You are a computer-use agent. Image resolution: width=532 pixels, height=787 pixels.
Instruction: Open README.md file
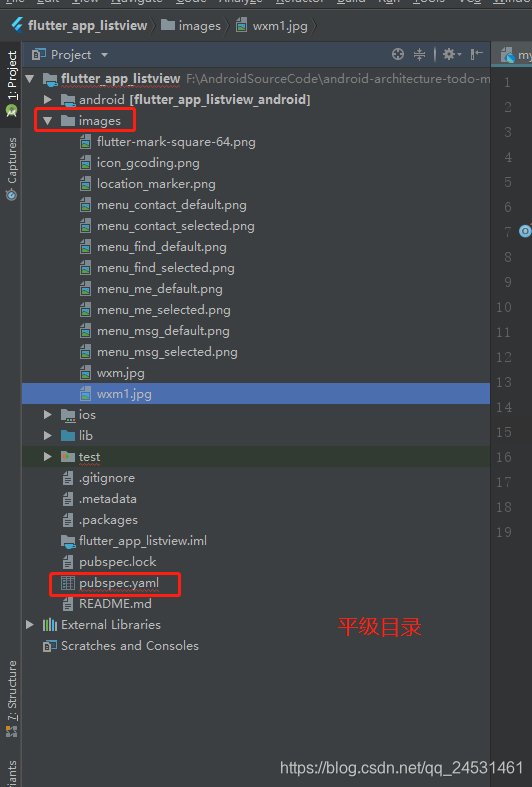pyautogui.click(x=115, y=604)
